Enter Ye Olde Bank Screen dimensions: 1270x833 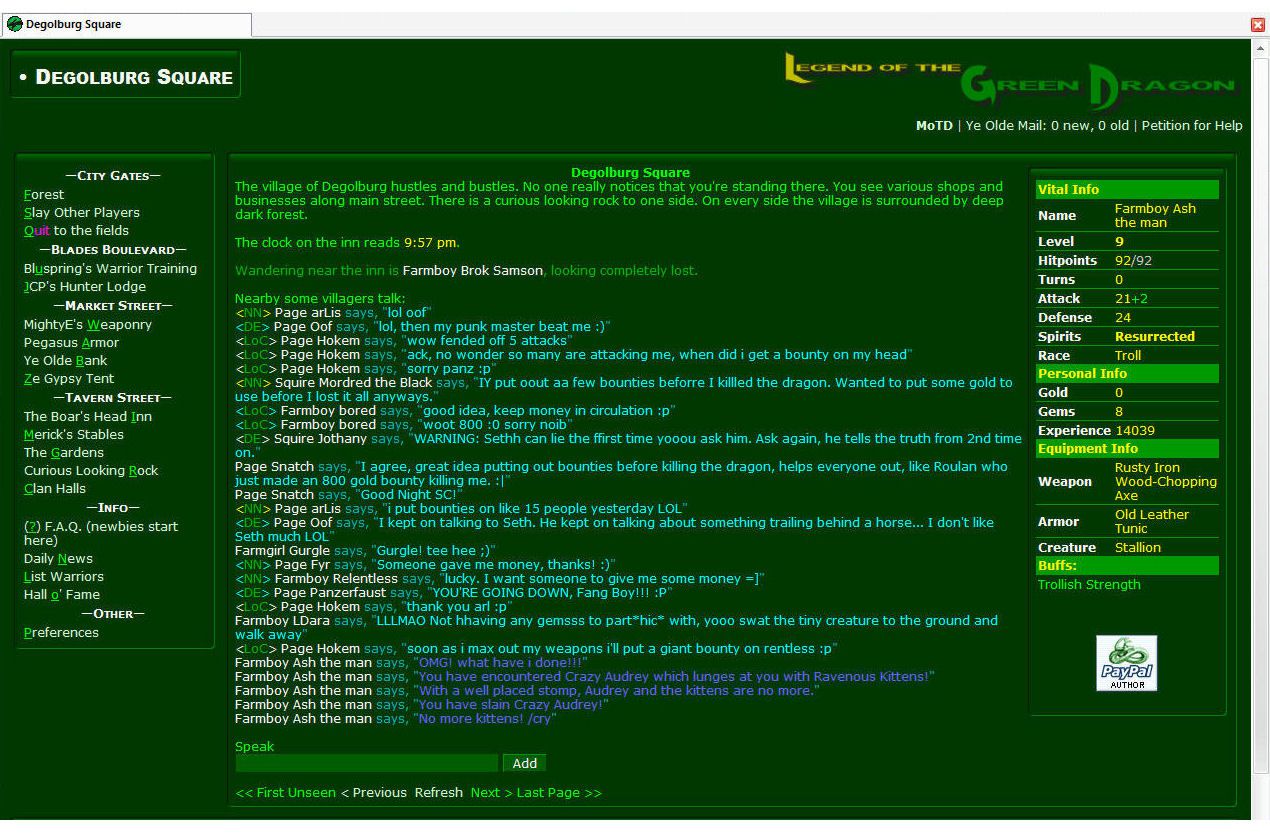[x=65, y=361]
